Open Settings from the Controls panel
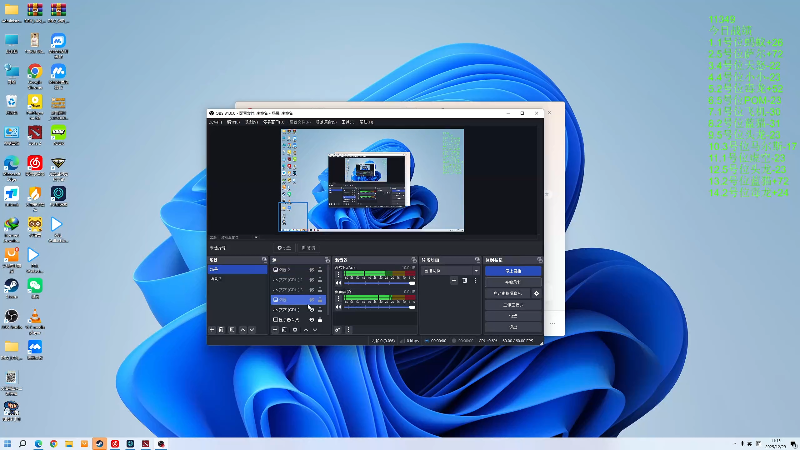This screenshot has width=800, height=450. pos(513,316)
